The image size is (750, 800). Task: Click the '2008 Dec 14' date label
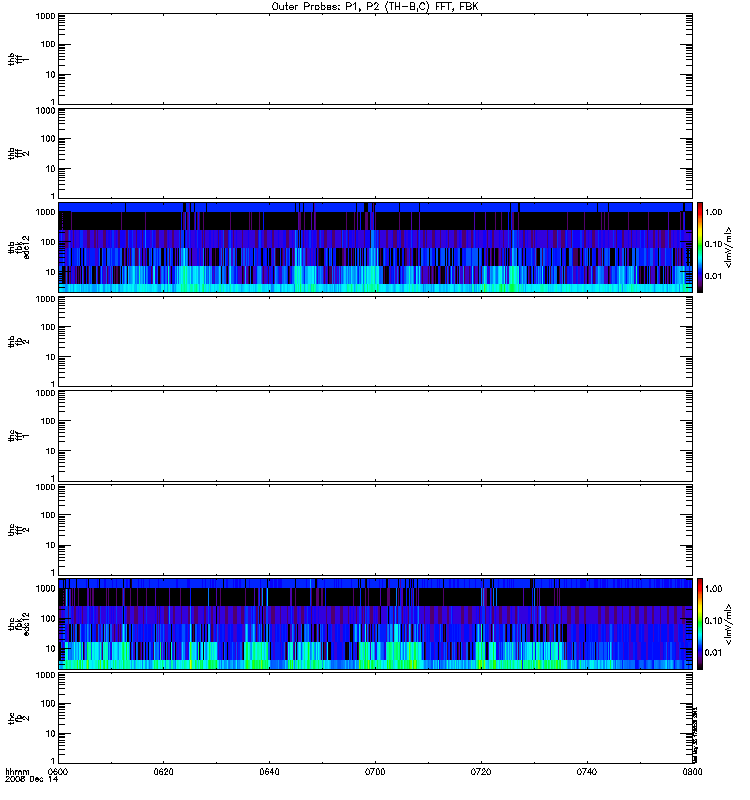pos(32,780)
